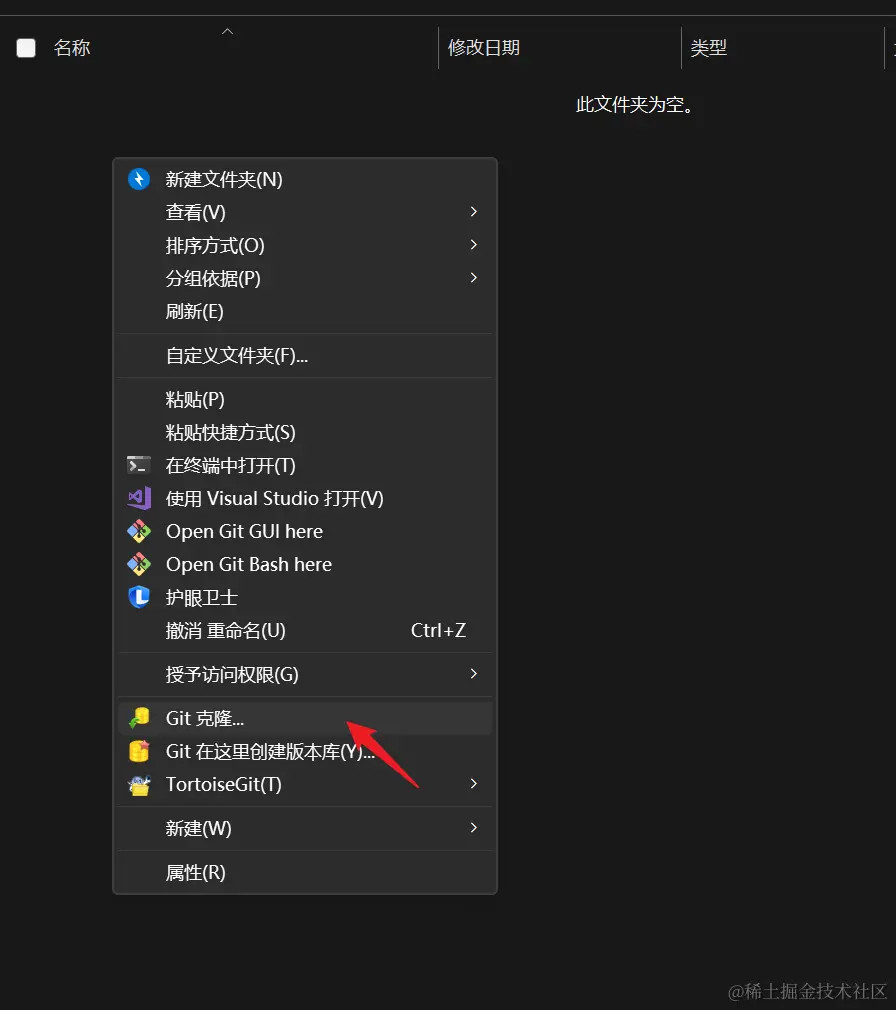Select 新建文件夹(N) from the context menu

pyautogui.click(x=305, y=179)
